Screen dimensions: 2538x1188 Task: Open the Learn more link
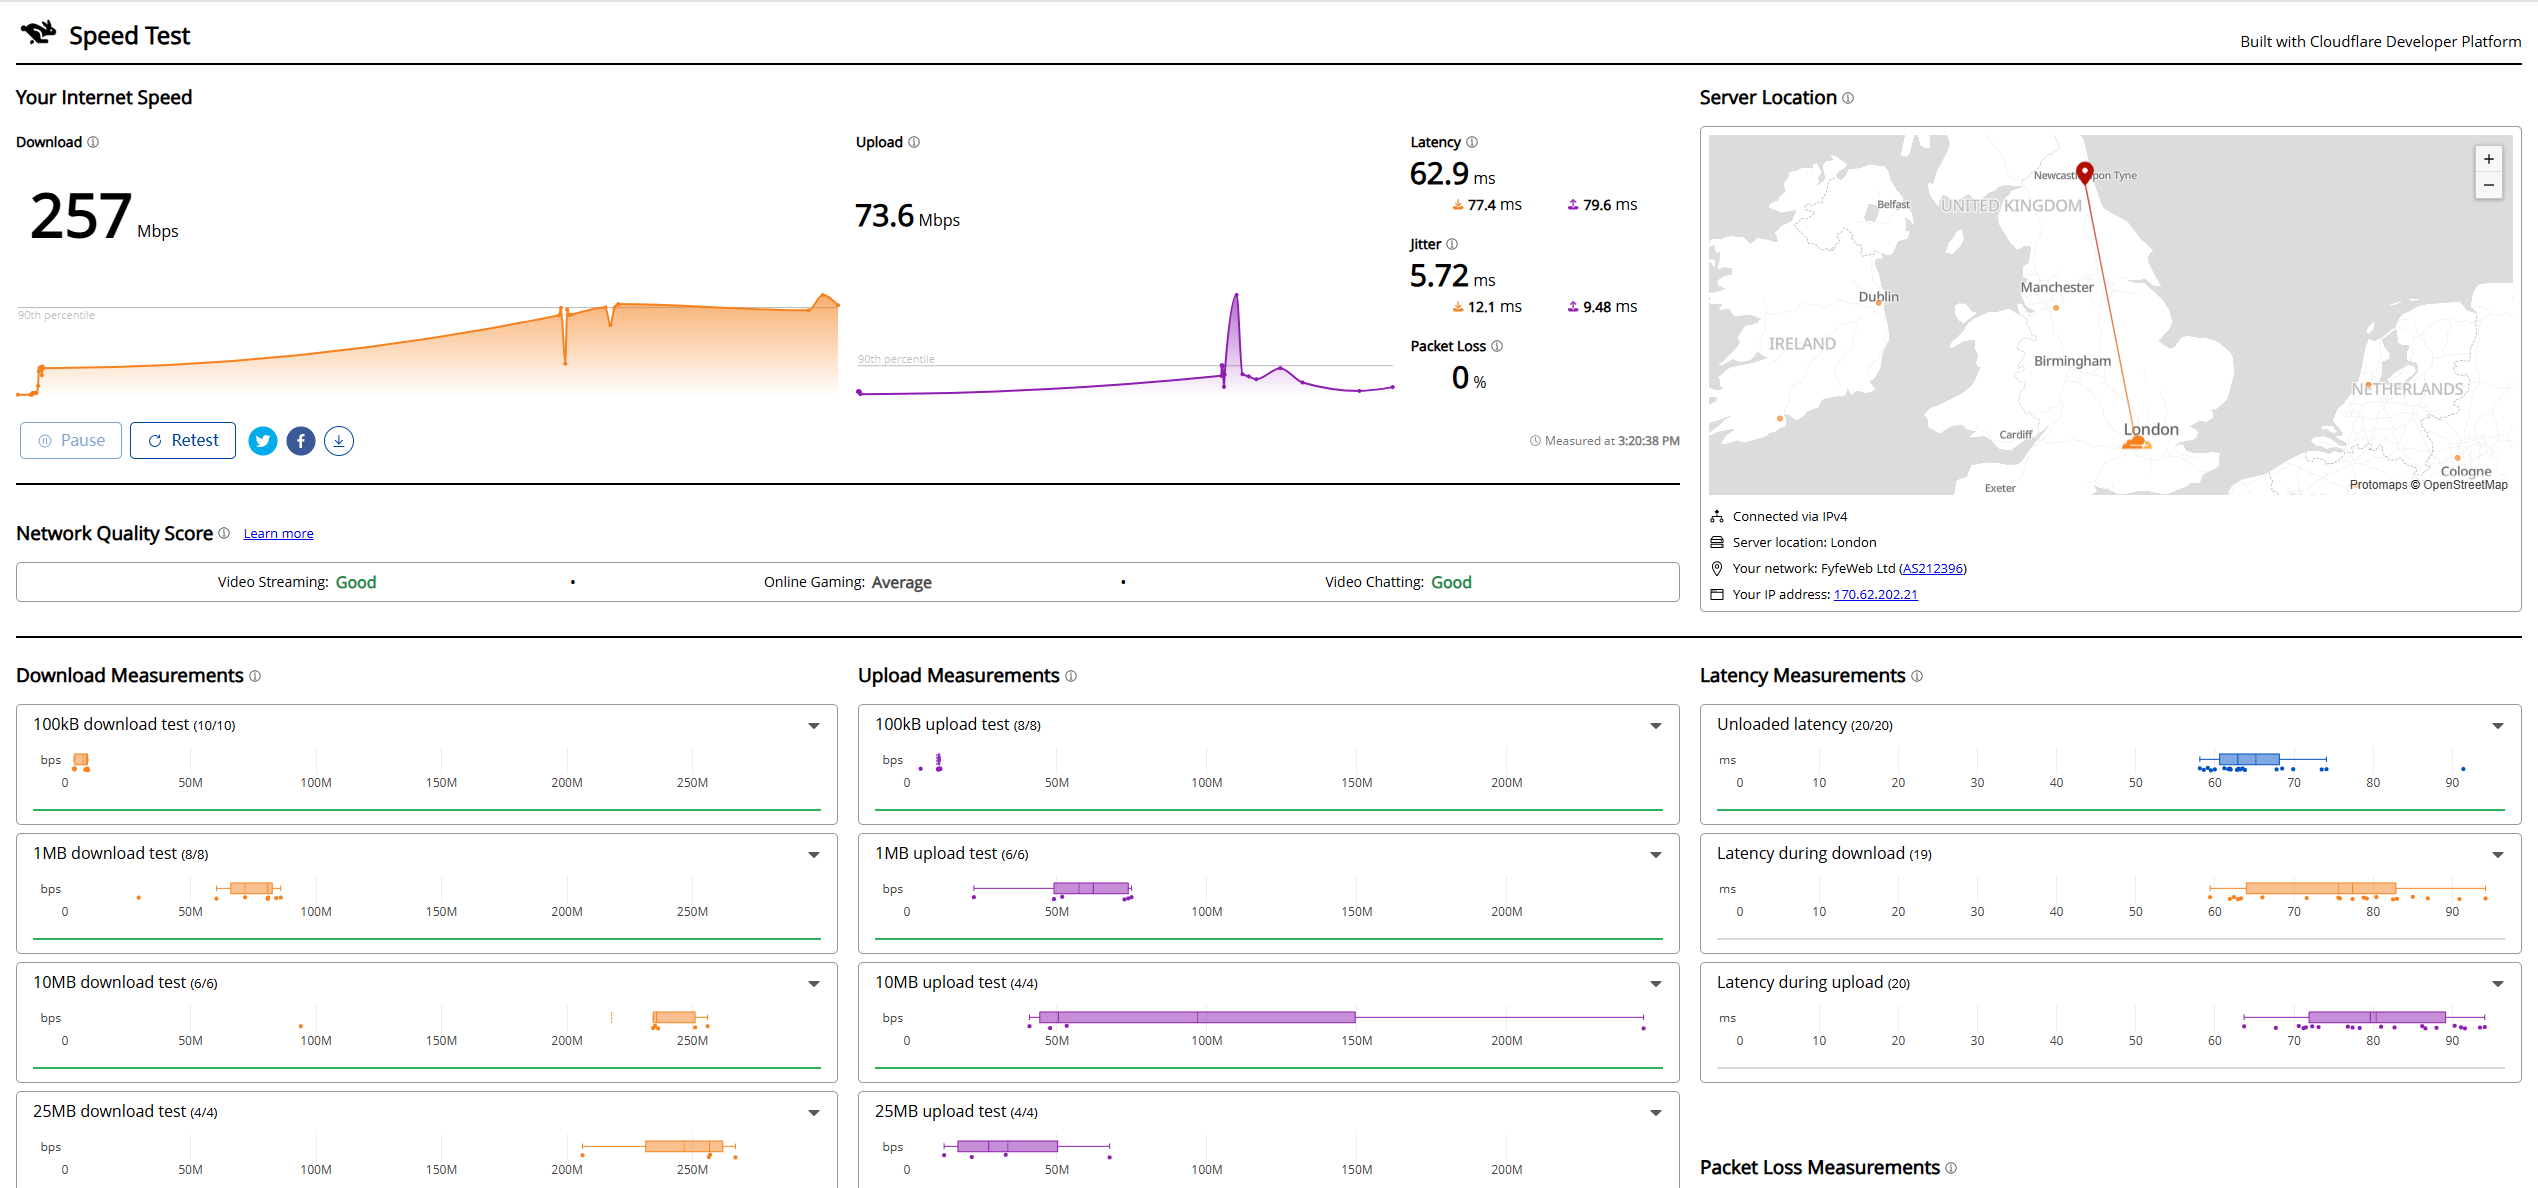[278, 534]
